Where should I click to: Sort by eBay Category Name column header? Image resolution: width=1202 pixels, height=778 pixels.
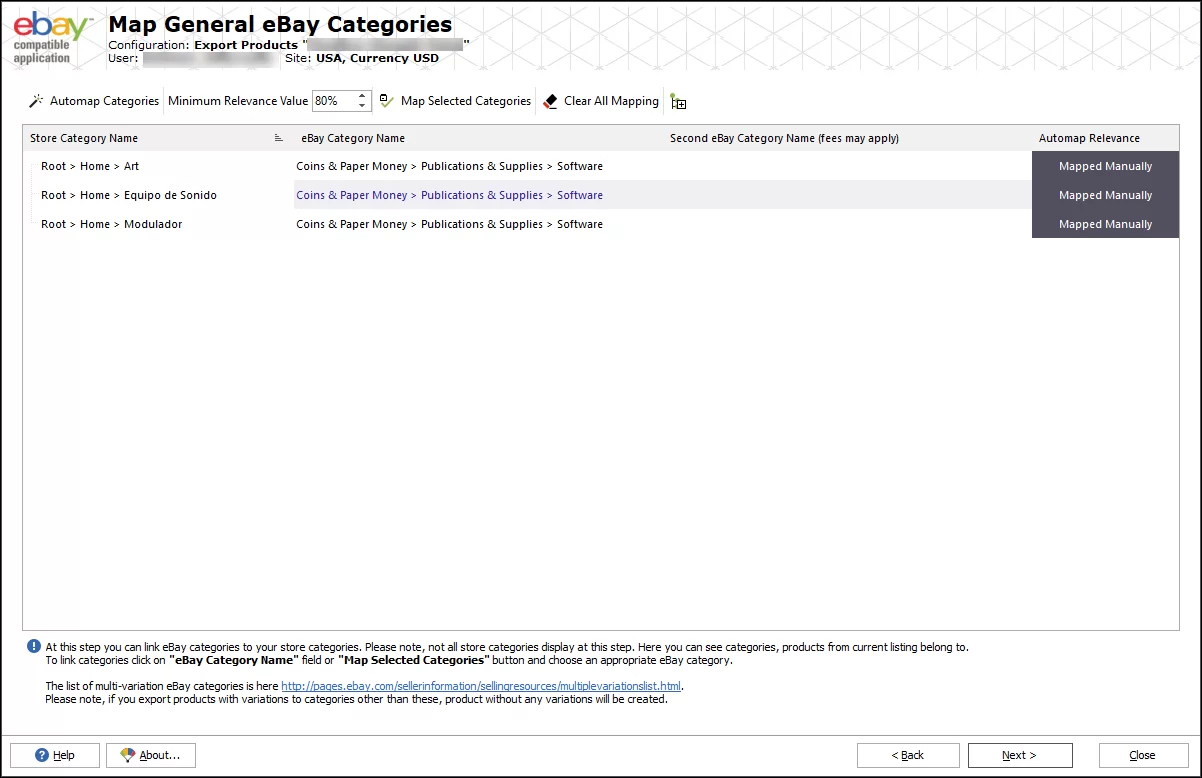point(353,138)
